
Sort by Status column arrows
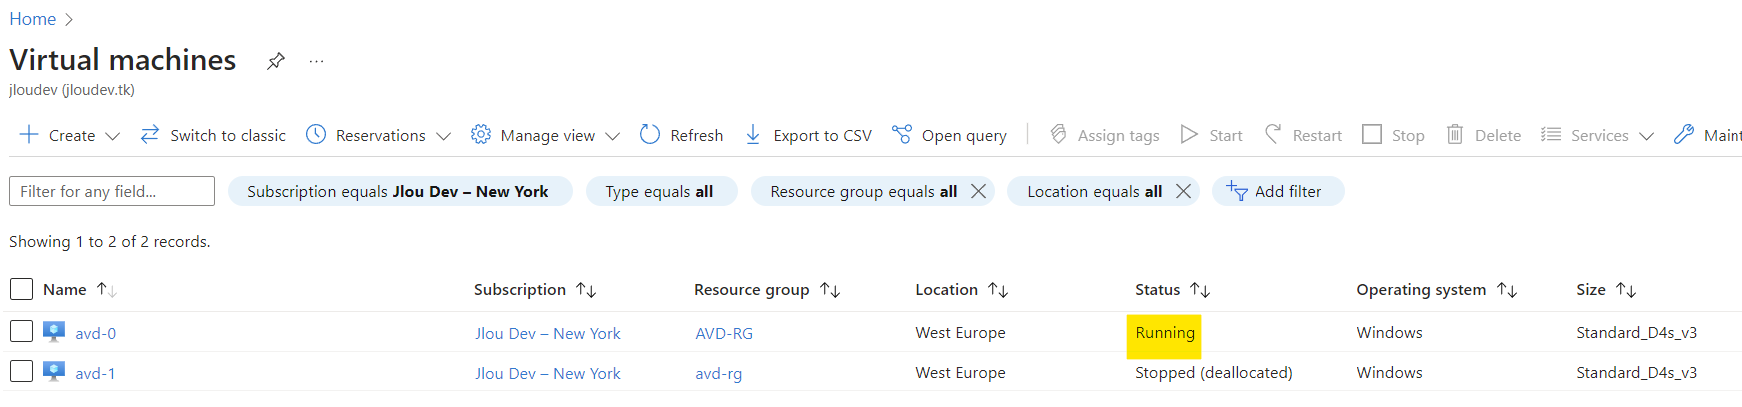coord(1200,290)
